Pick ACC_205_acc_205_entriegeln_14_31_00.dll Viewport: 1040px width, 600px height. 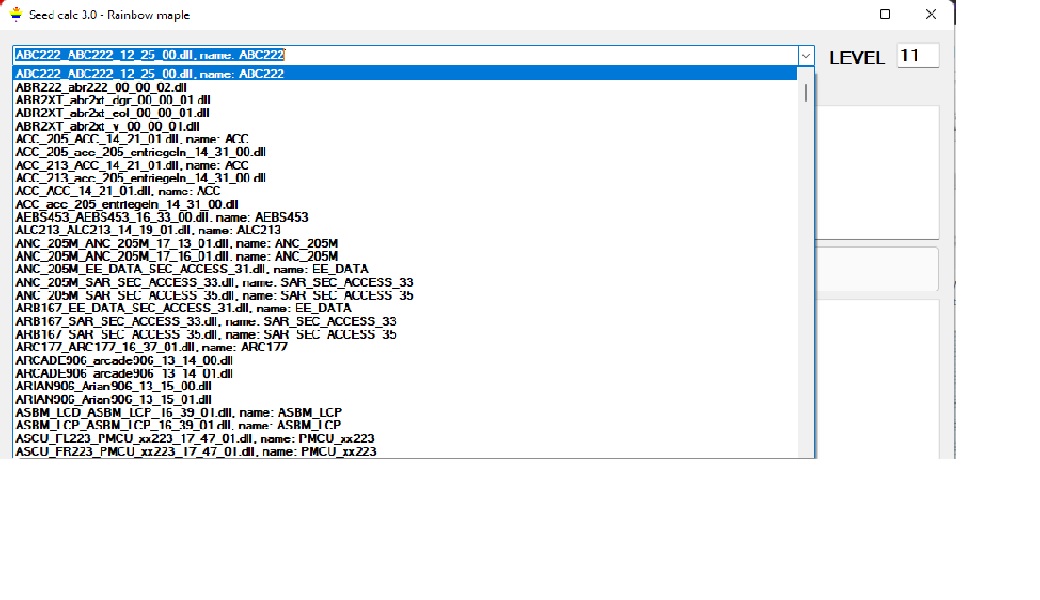405,152
